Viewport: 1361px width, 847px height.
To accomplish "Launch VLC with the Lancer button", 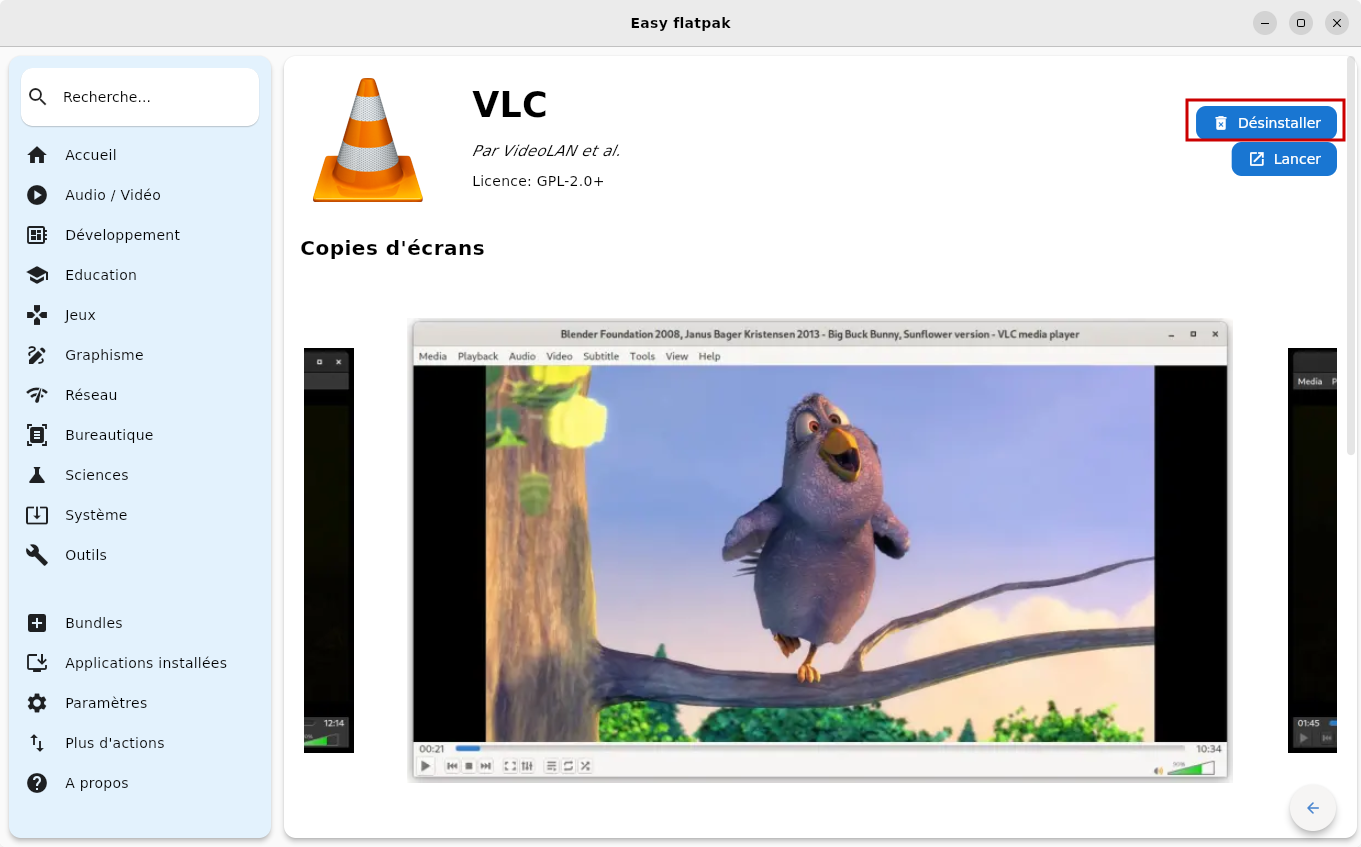I will pos(1284,159).
